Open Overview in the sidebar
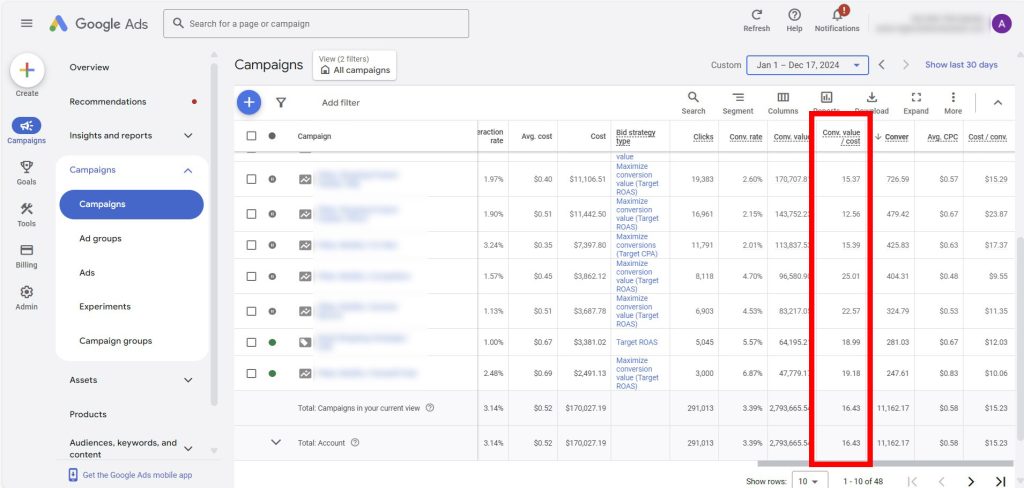This screenshot has width=1024, height=488. point(89,67)
